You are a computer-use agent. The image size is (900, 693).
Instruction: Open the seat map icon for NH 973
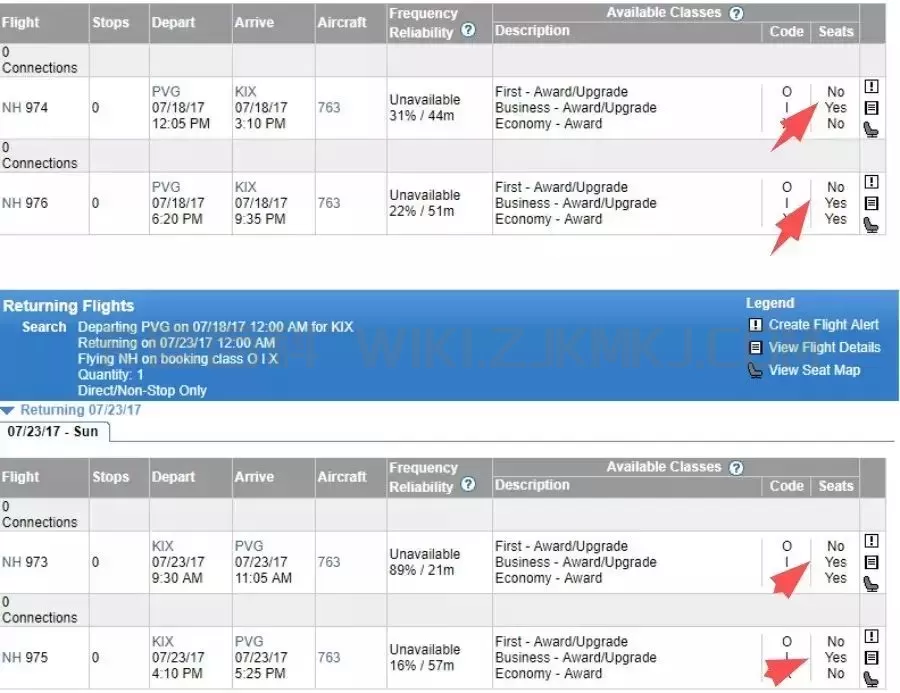tap(871, 583)
